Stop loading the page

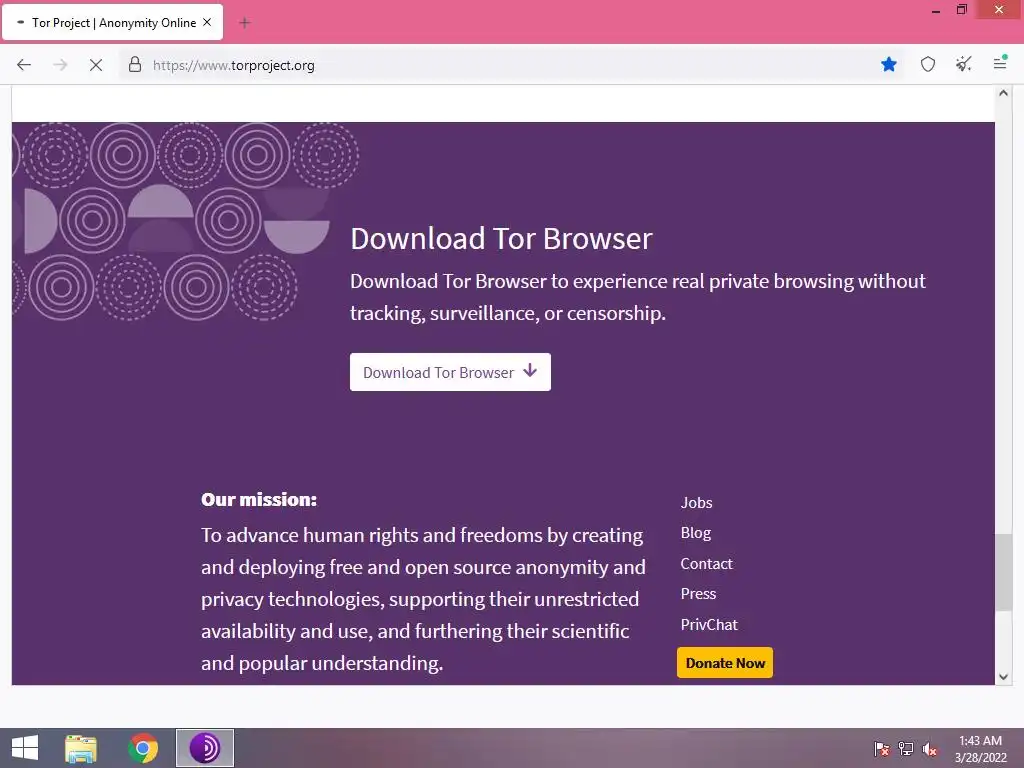pyautogui.click(x=96, y=65)
